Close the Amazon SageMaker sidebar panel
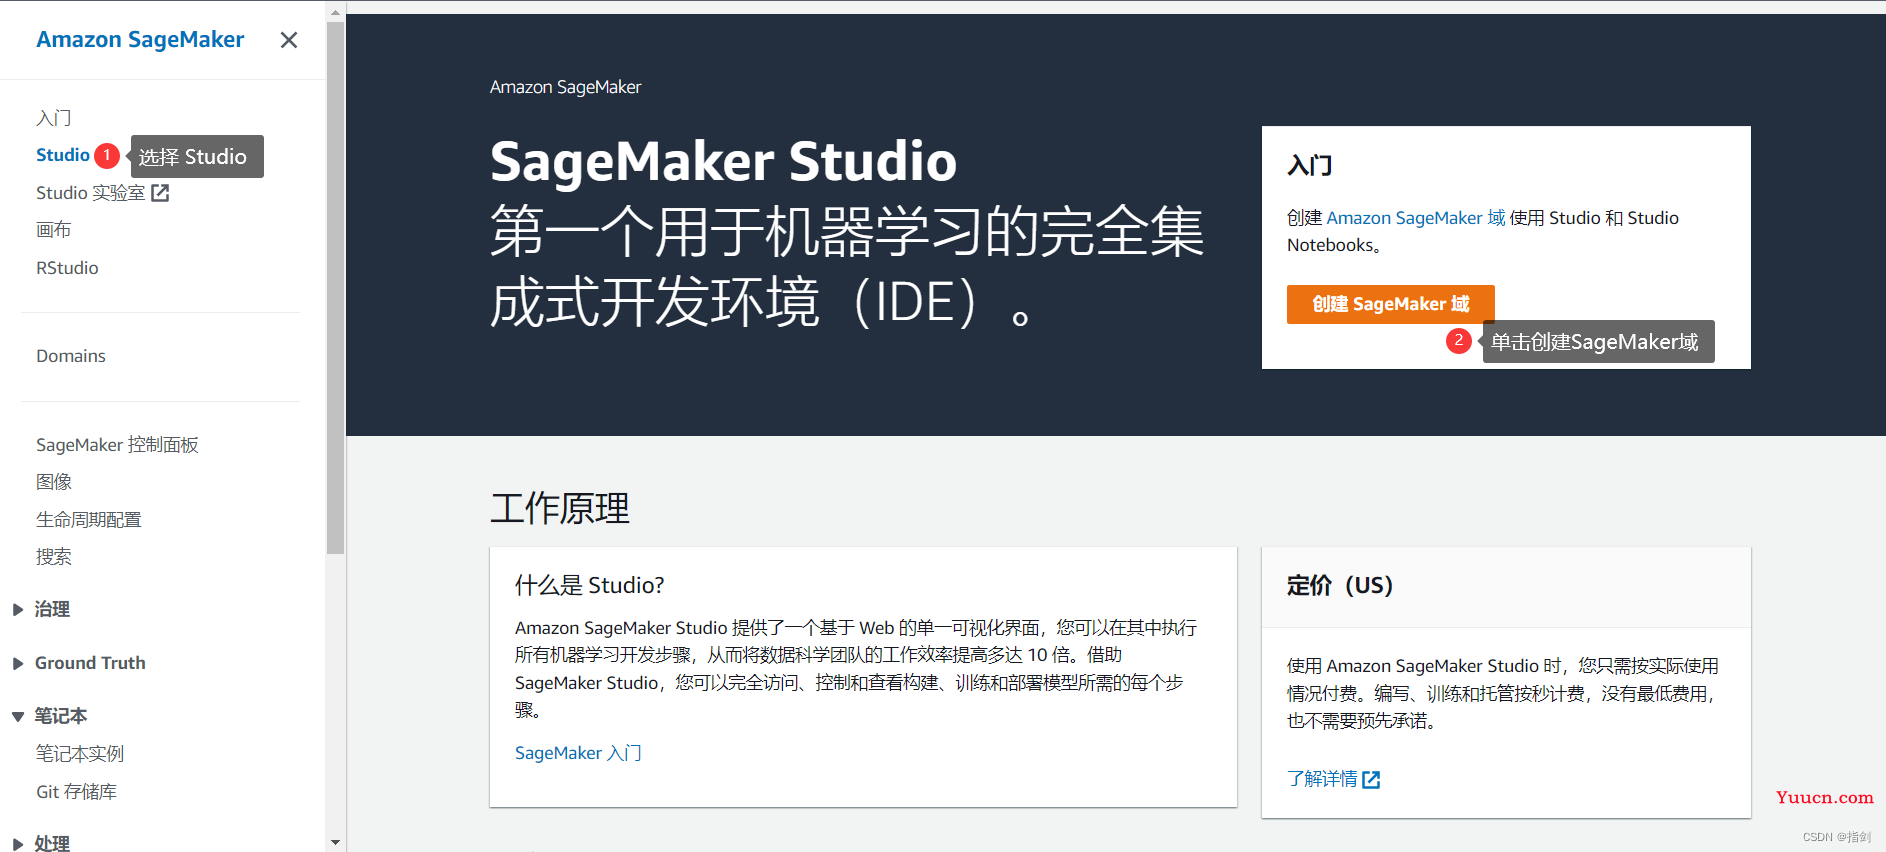Screen dimensions: 1886x852 click(289, 40)
